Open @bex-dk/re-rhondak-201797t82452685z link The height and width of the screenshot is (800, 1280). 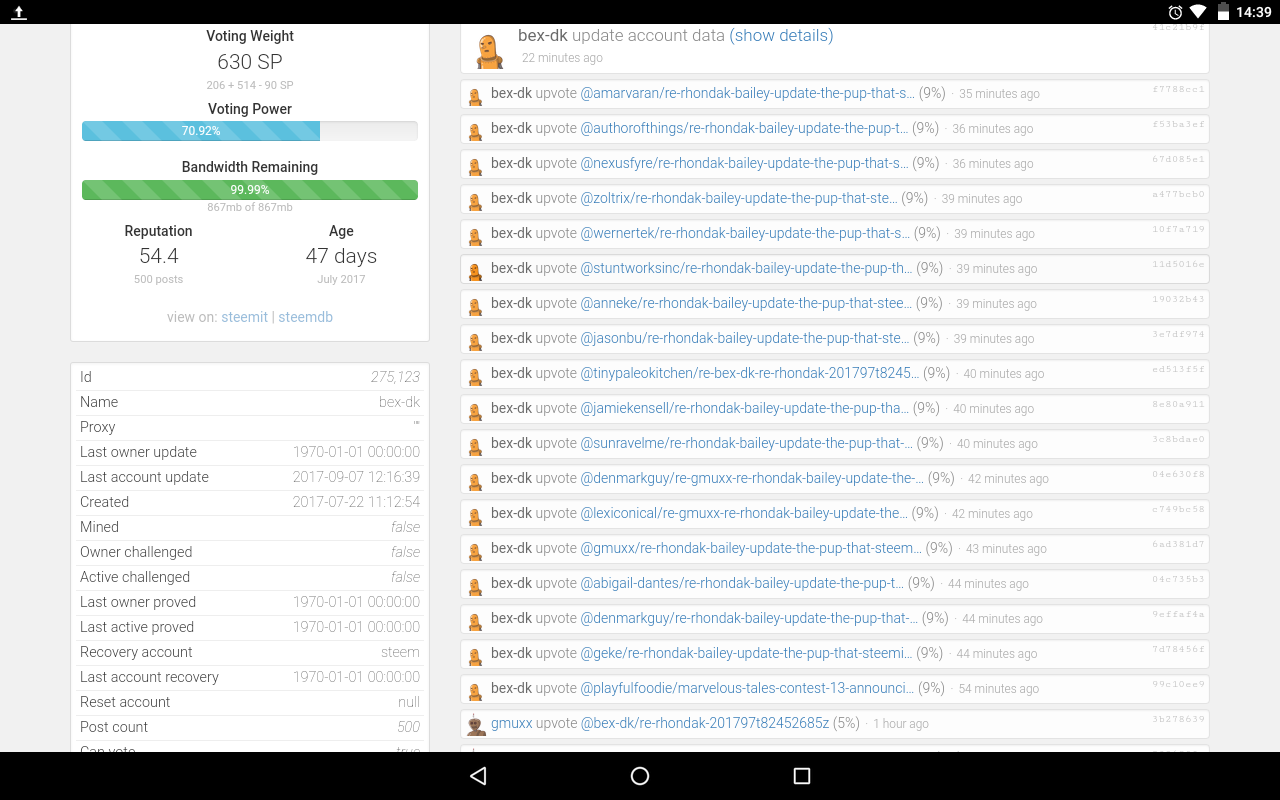[705, 723]
